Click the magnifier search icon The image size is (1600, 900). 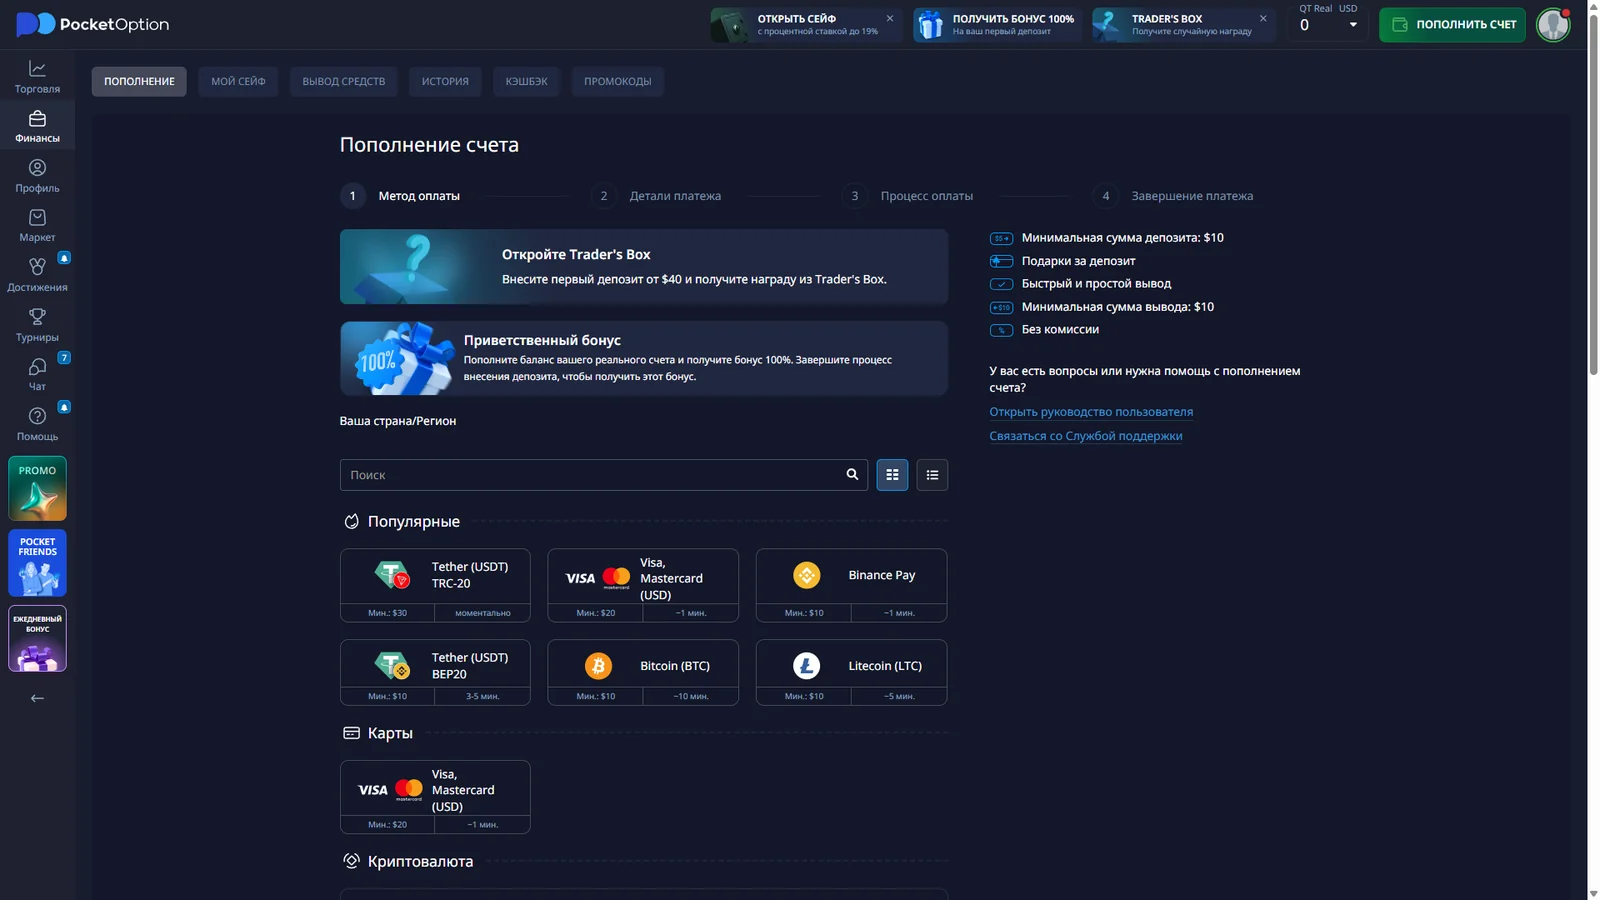(x=852, y=475)
